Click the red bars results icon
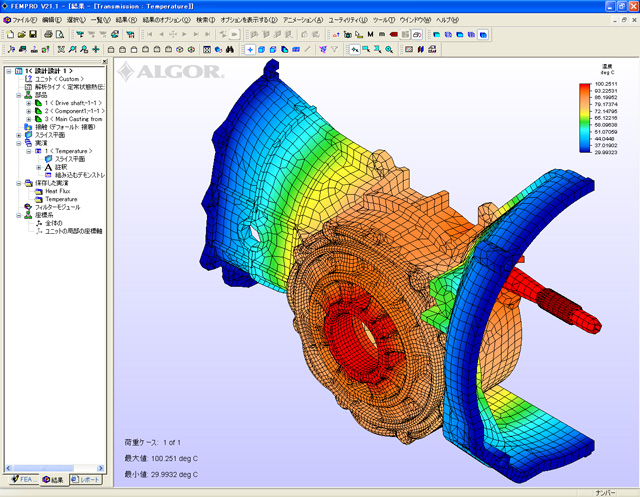640x497 pixels. pyautogui.click(x=420, y=49)
